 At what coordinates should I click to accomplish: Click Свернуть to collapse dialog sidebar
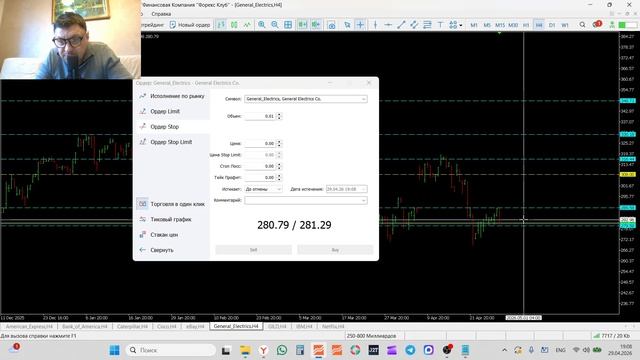pyautogui.click(x=172, y=250)
